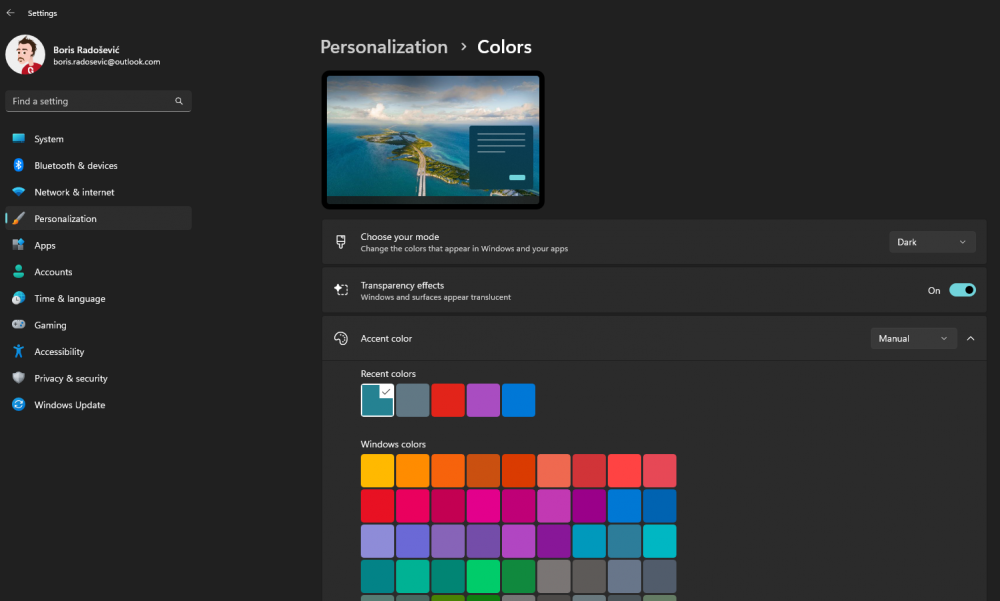Open the Boris Radošević profile avatar

pyautogui.click(x=25, y=55)
